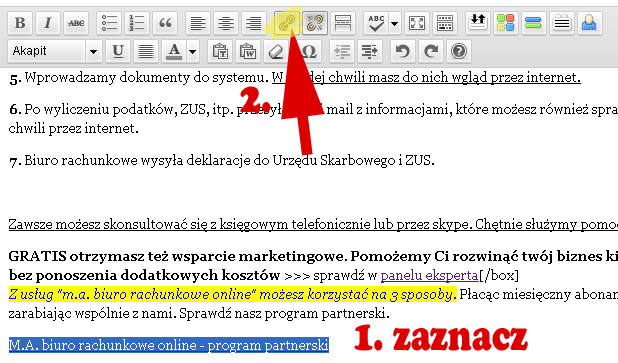The image size is (618, 363).
Task: Toggle the spellchecker
Action: [376, 23]
